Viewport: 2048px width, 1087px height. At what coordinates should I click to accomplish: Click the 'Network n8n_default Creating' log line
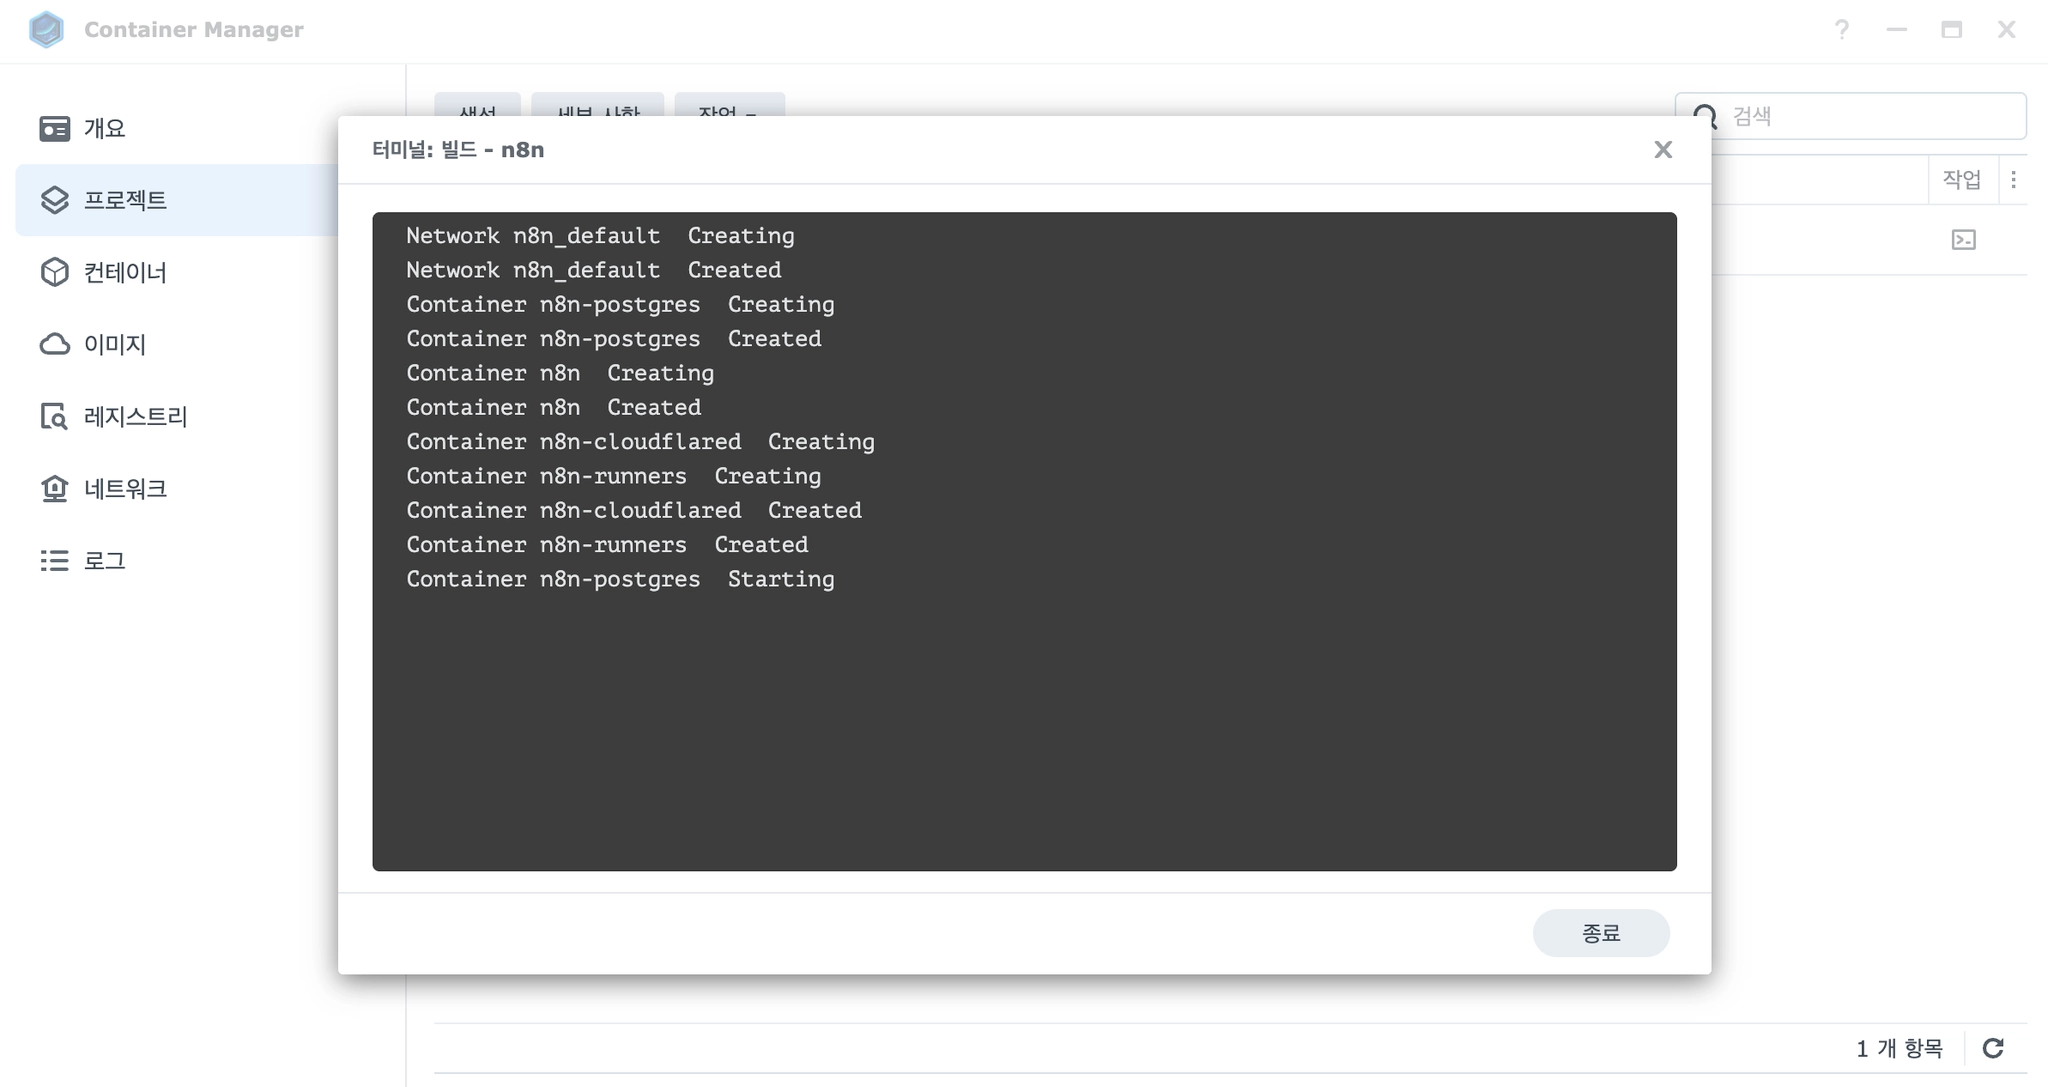pos(600,236)
